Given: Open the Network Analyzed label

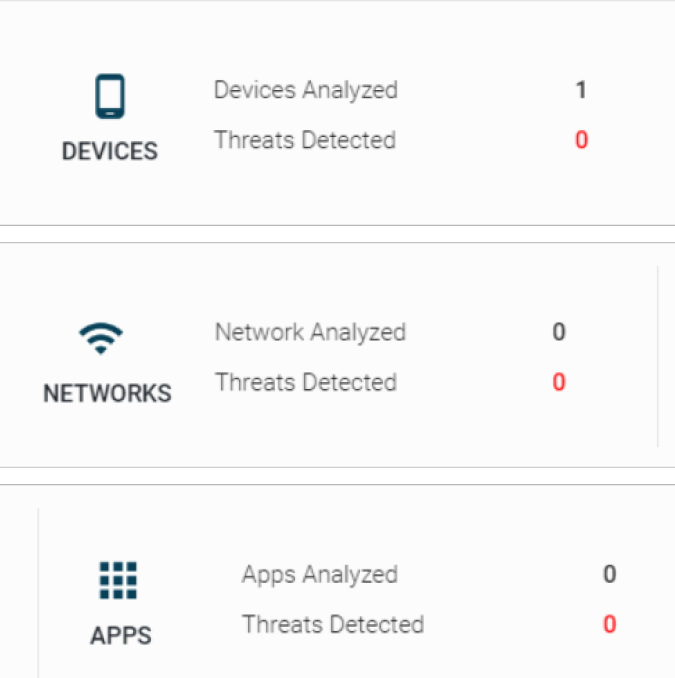Looking at the screenshot, I should (310, 332).
